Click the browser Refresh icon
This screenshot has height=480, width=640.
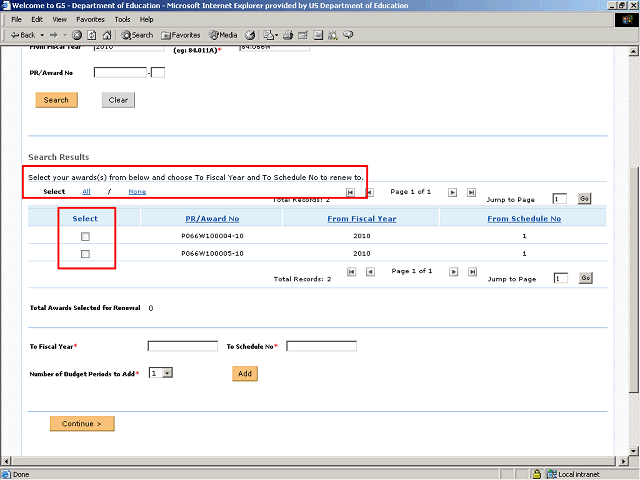pyautogui.click(x=91, y=35)
